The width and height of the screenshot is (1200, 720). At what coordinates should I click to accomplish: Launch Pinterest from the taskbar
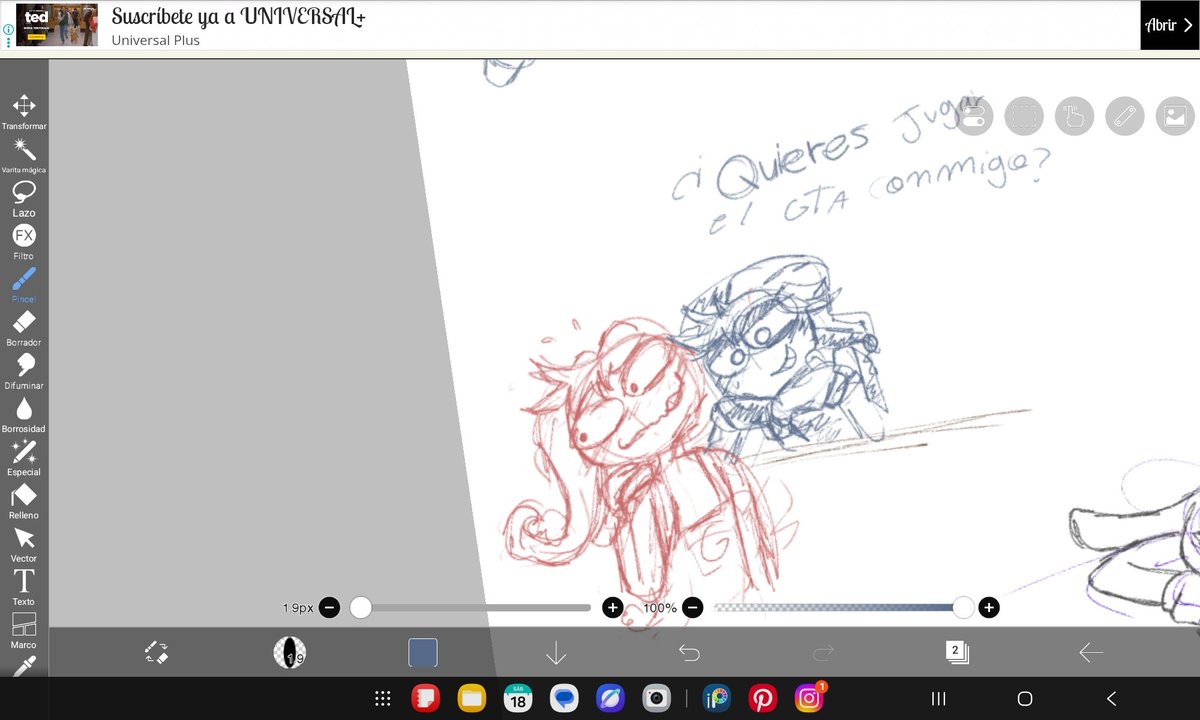(762, 699)
